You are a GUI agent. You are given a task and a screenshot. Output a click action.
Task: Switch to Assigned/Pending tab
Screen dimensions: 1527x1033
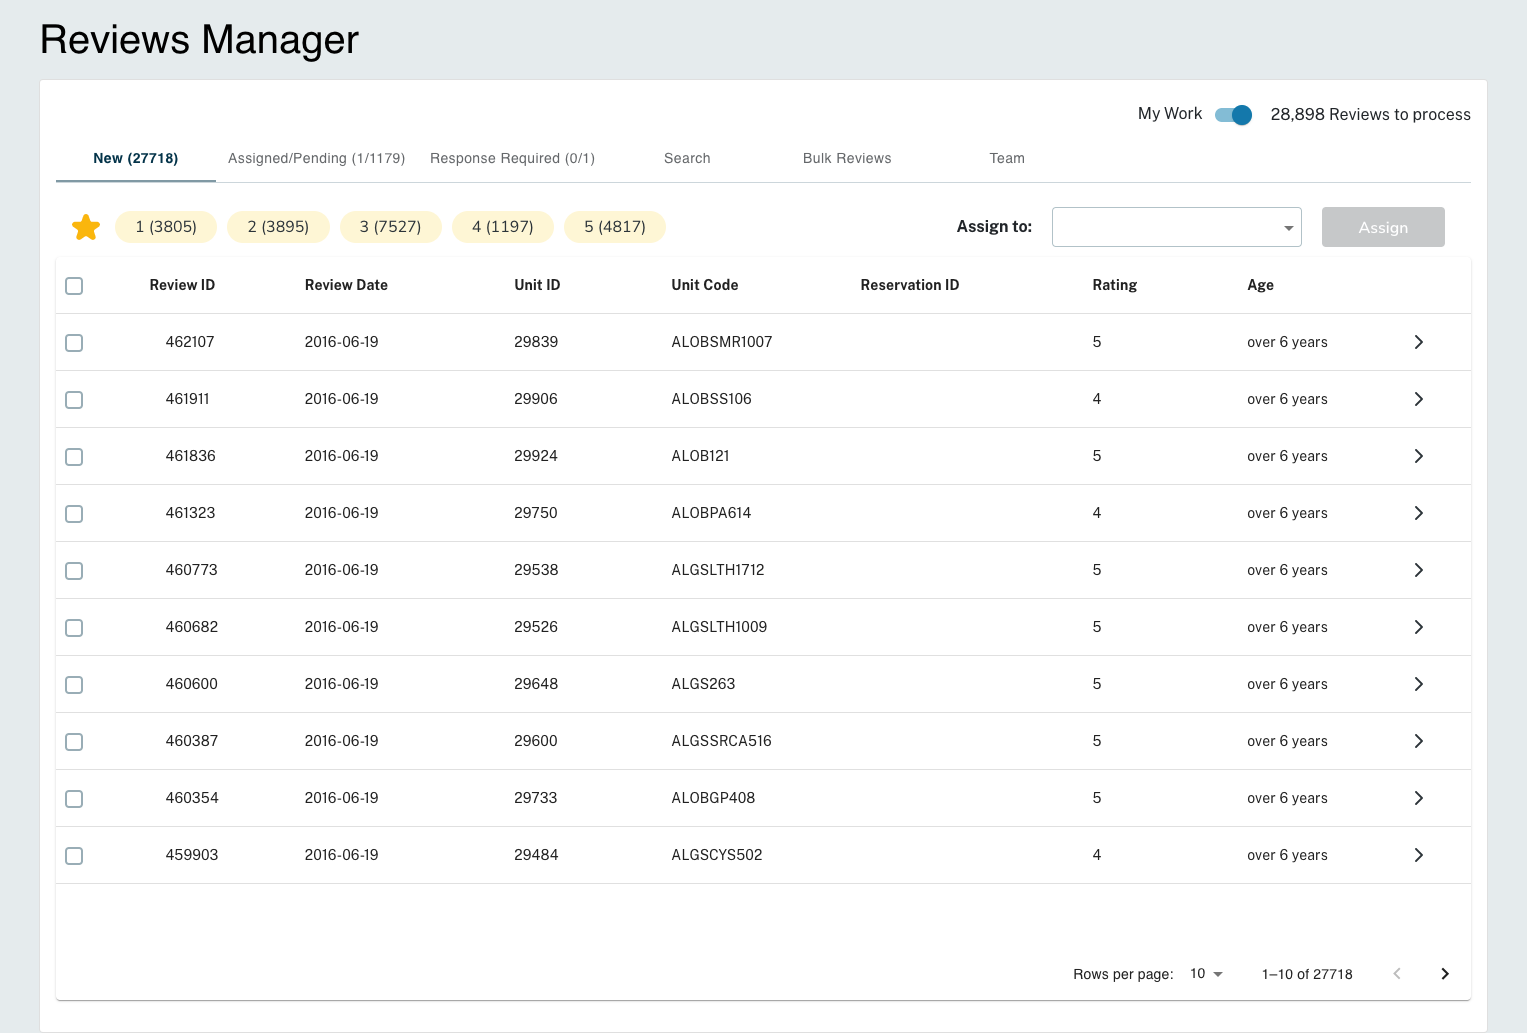(x=316, y=158)
